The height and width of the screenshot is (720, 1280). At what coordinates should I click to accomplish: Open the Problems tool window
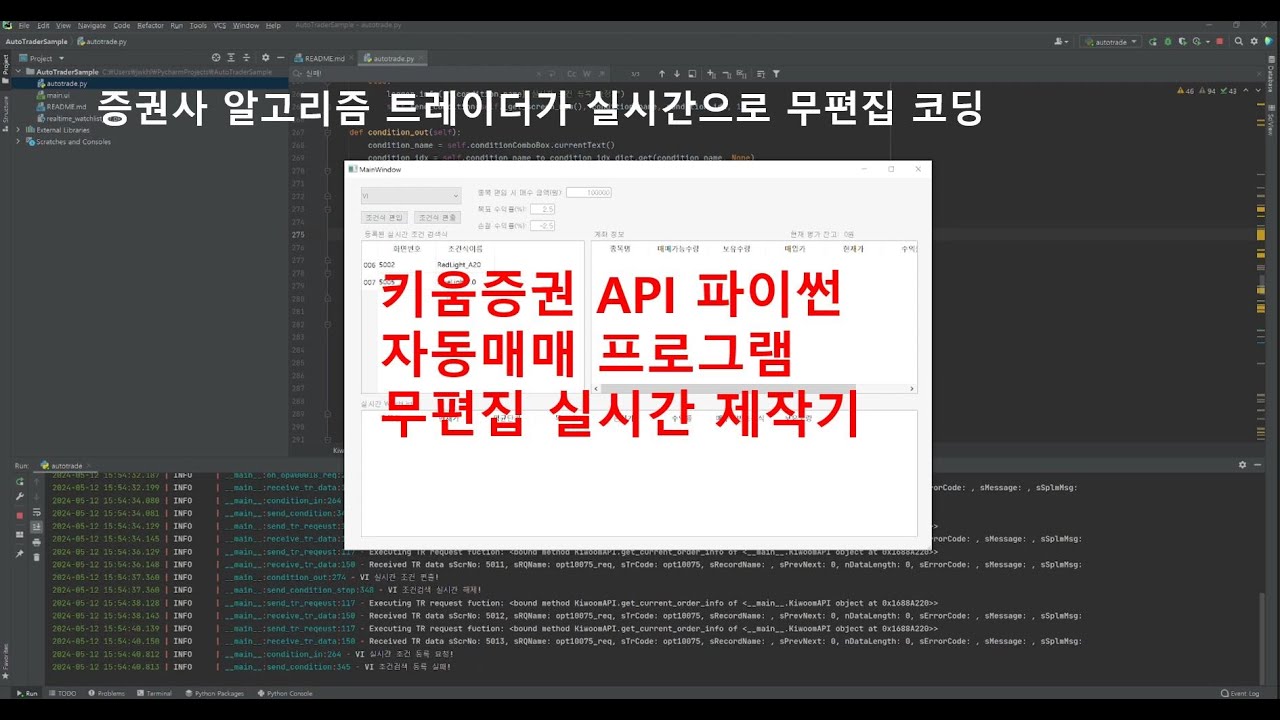pyautogui.click(x=107, y=693)
